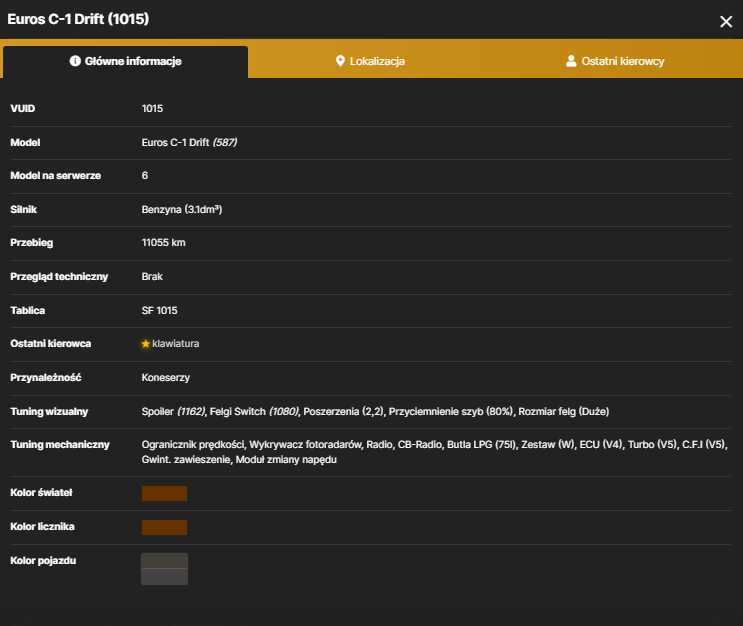Click the Turbo (V5) tuning entry

(x=652, y=445)
